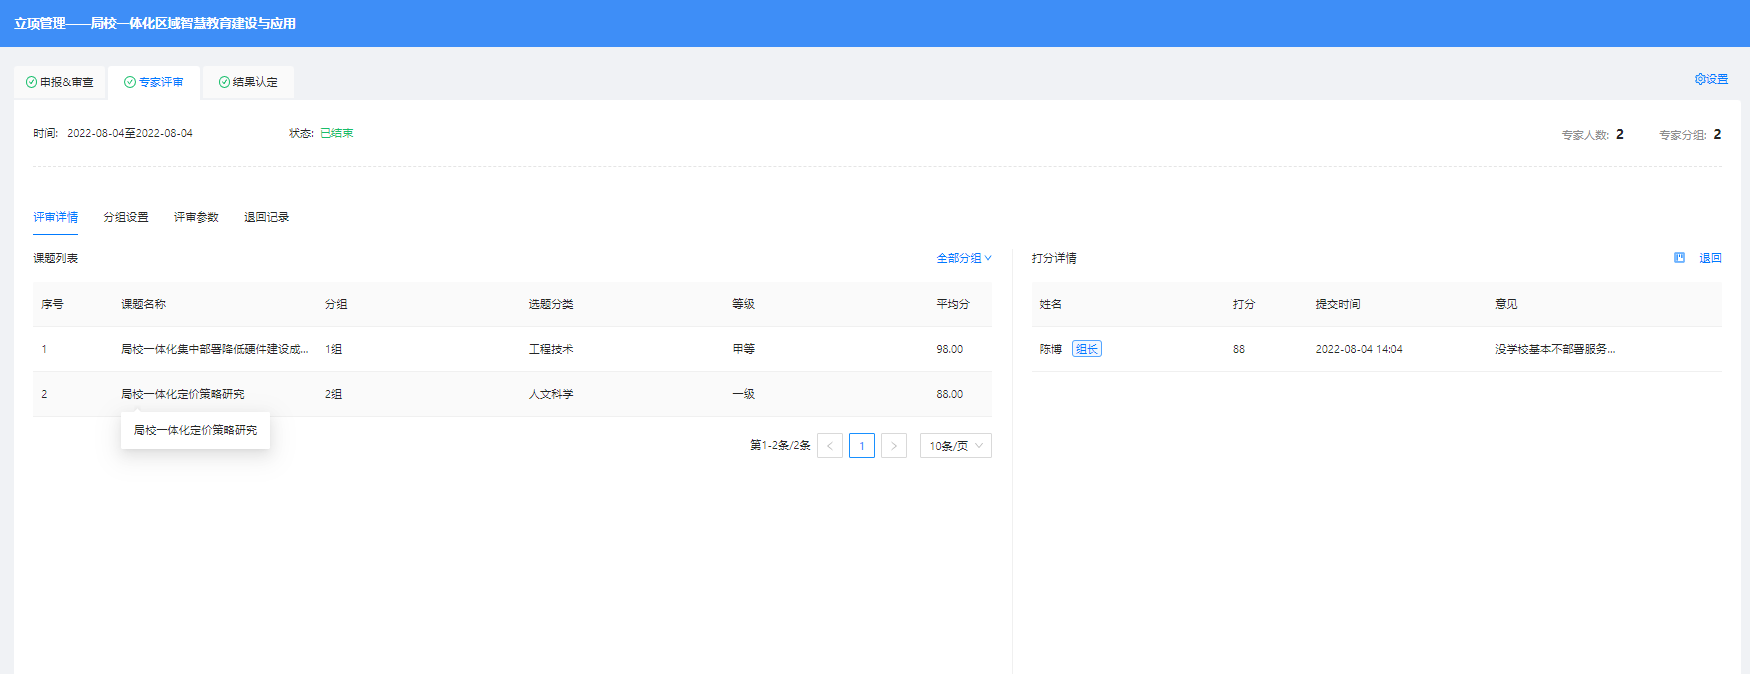The height and width of the screenshot is (674, 1750).
Task: Select the first topic row 局校一体化集中部署
Action: (x=214, y=349)
